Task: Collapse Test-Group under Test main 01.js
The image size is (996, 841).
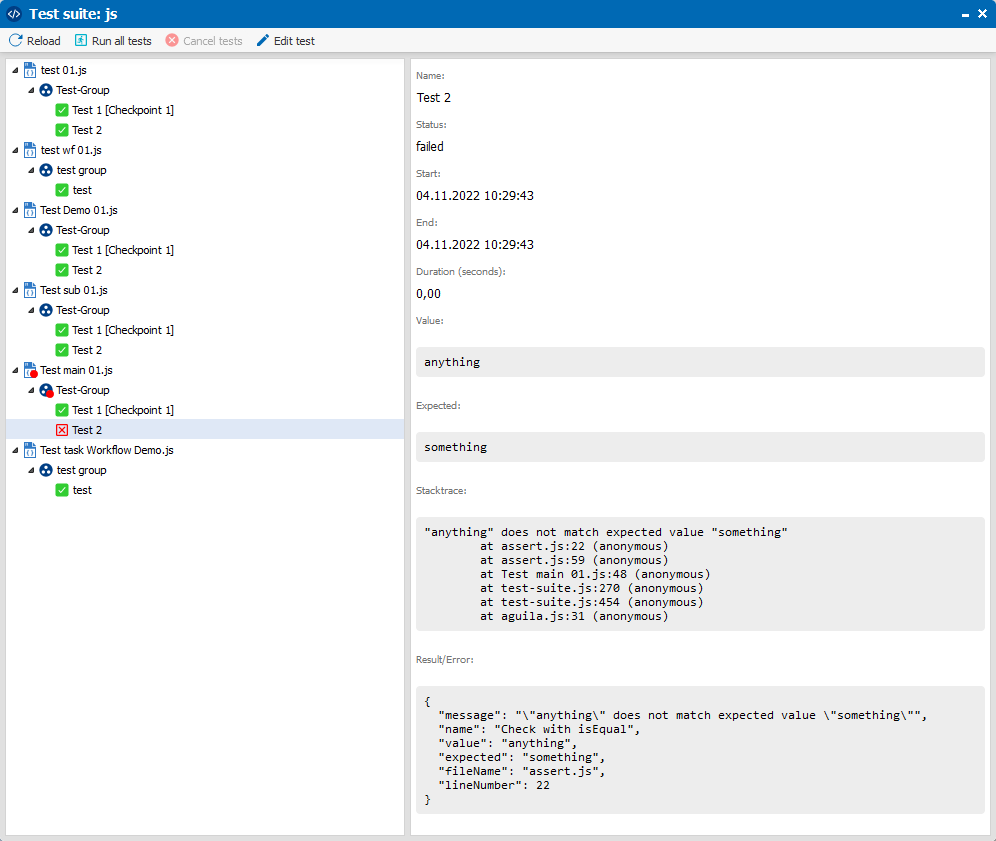Action: point(31,390)
